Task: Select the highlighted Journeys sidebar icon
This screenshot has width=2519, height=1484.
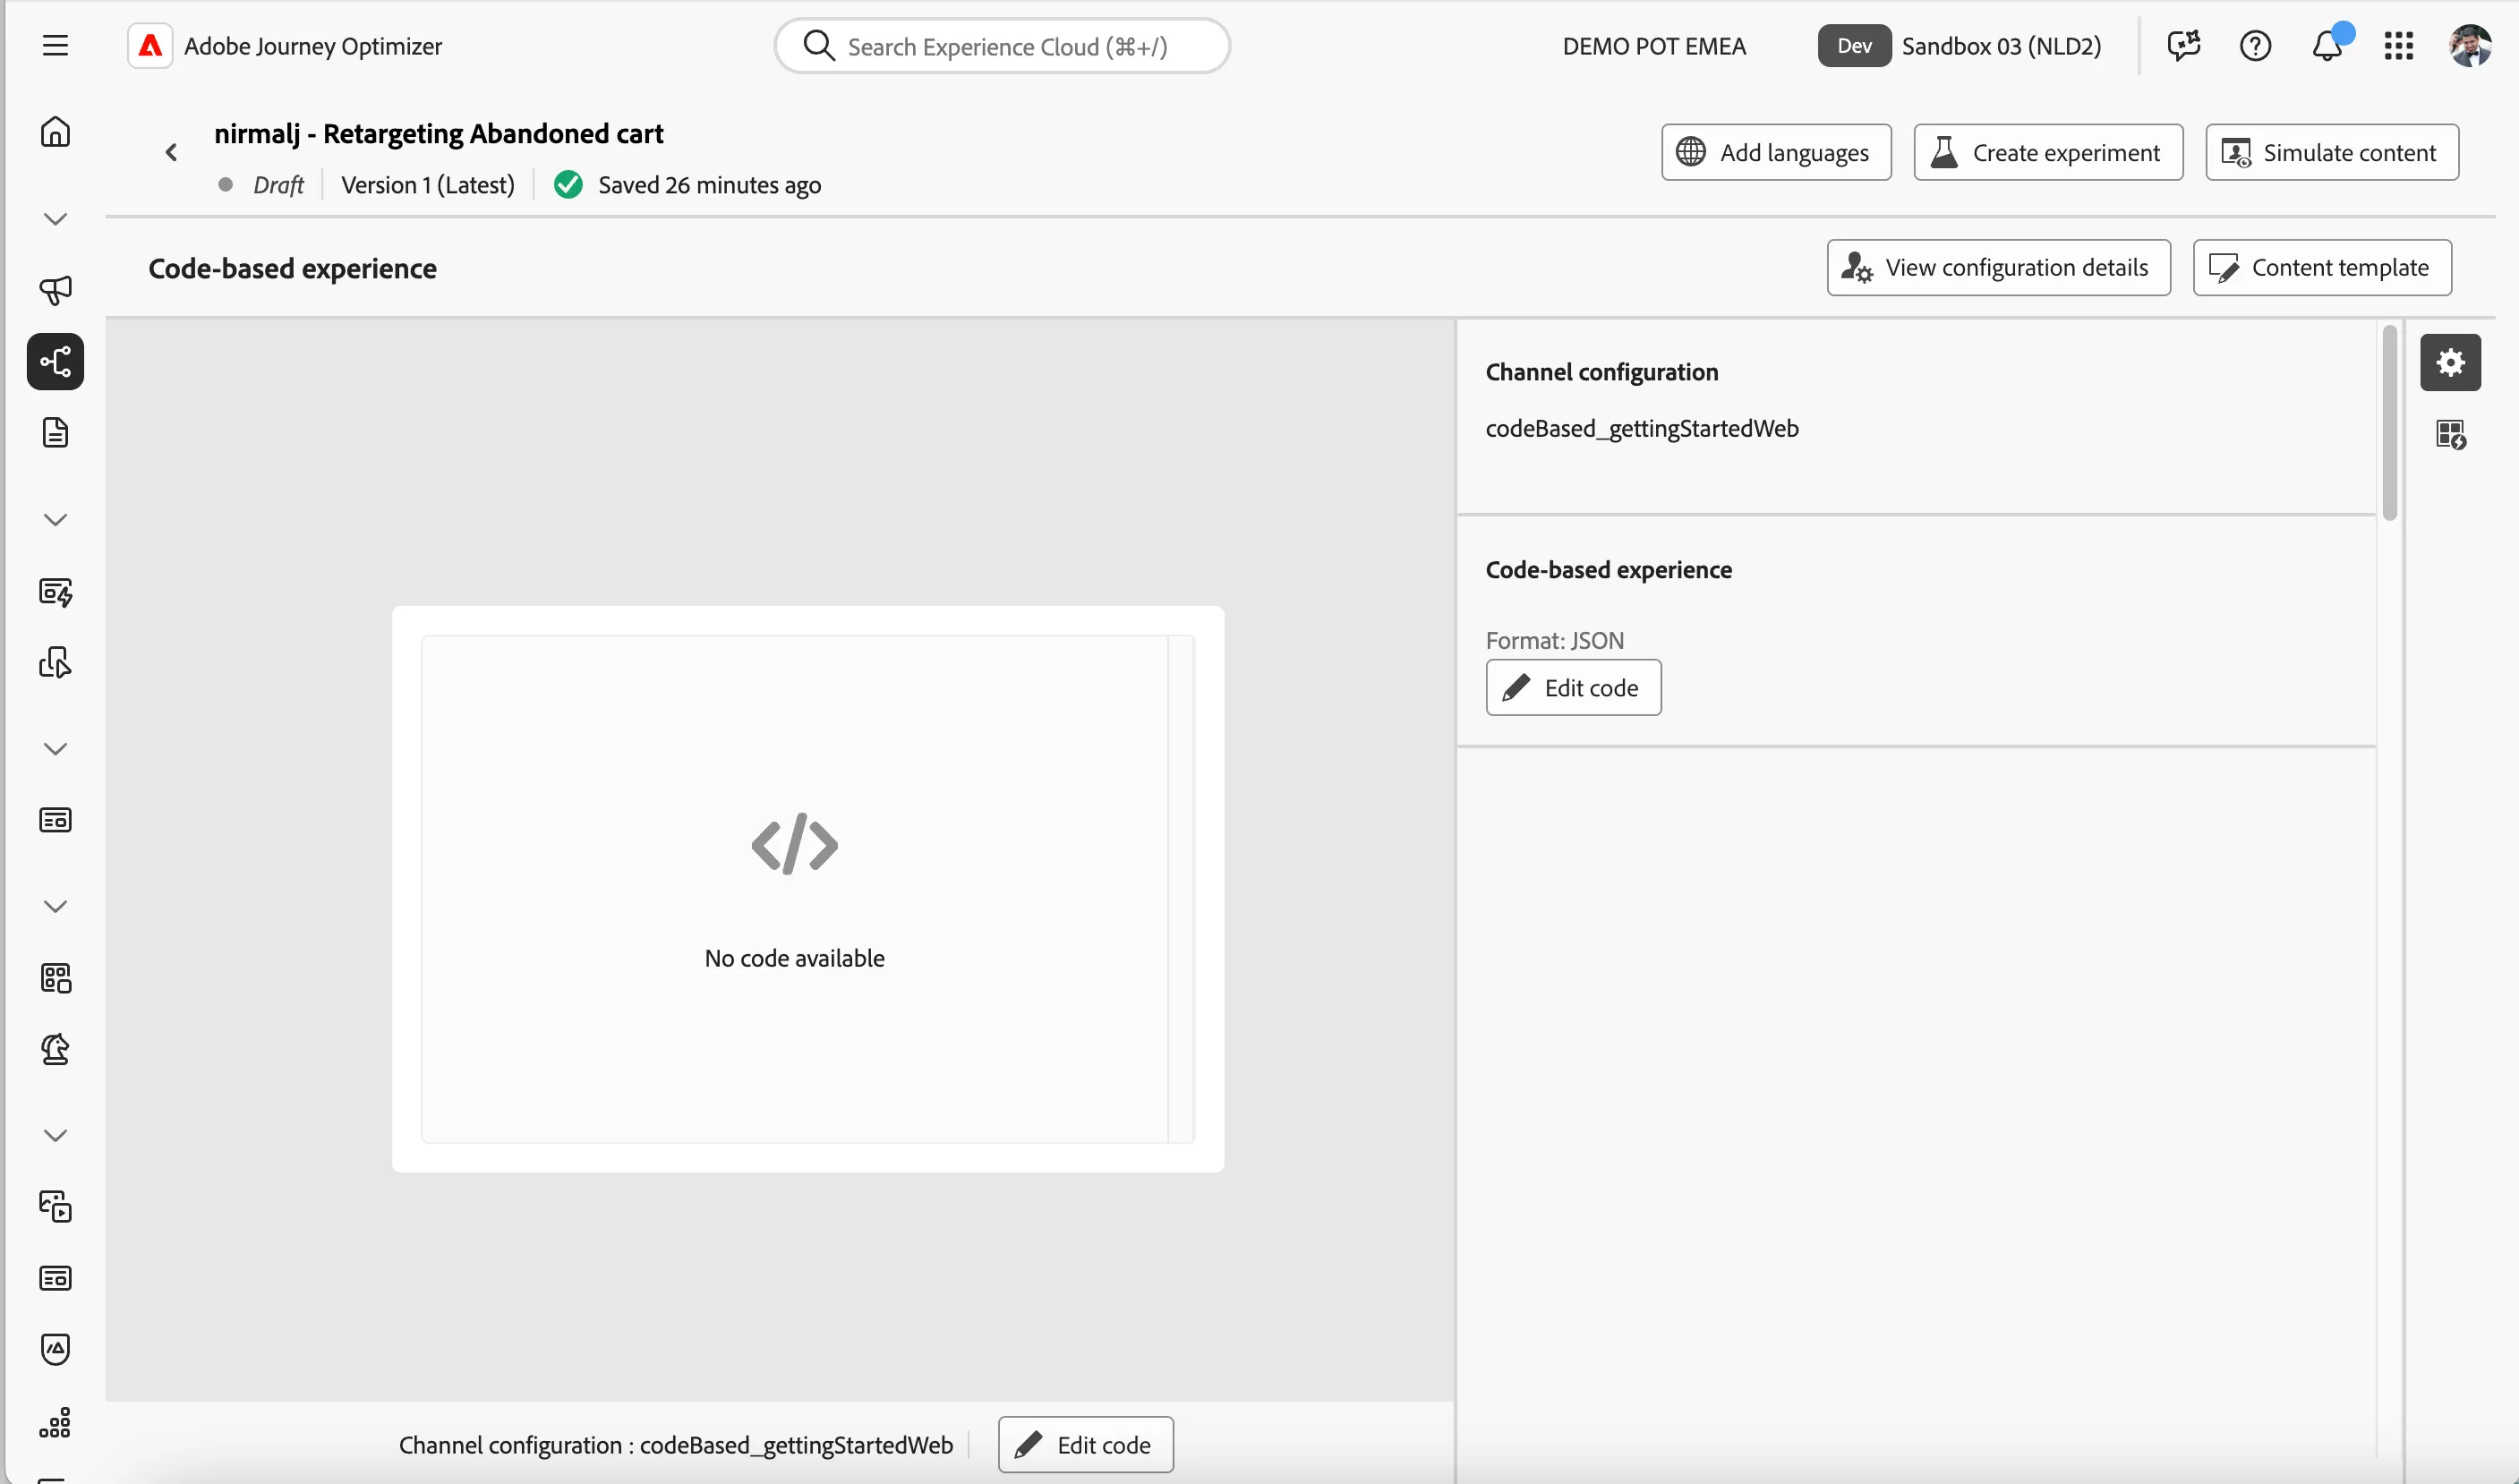Action: tap(55, 362)
